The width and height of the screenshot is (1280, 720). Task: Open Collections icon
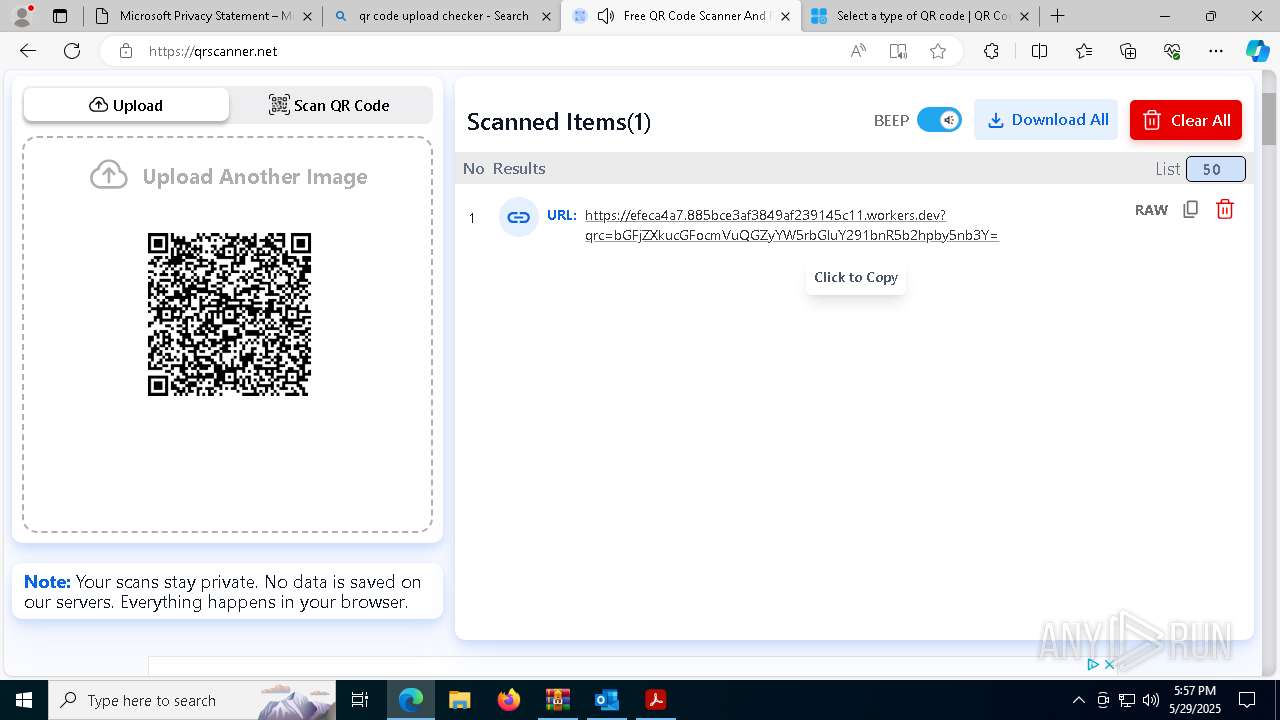click(1128, 51)
